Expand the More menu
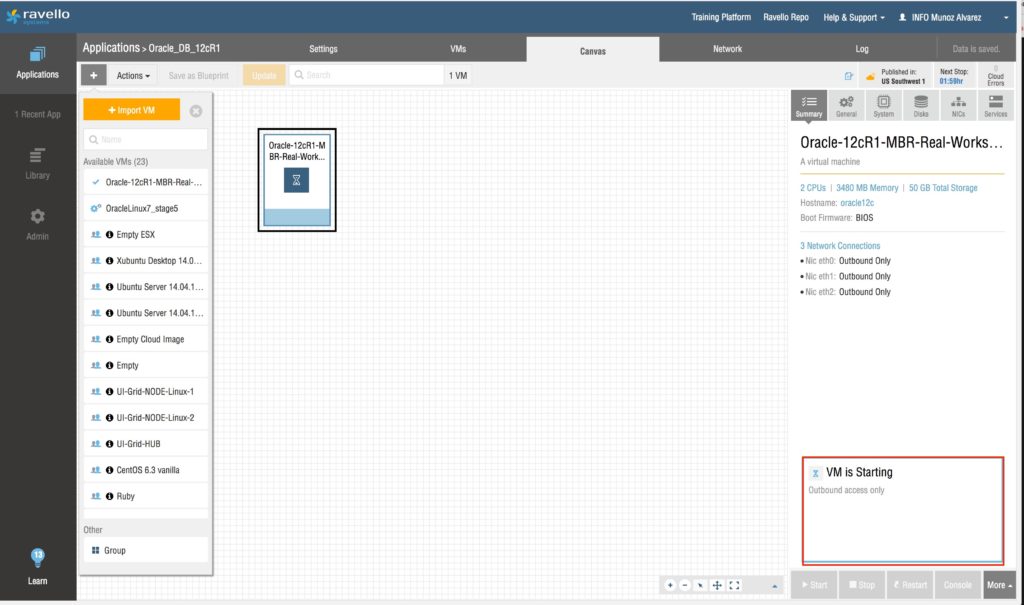 click(x=999, y=585)
